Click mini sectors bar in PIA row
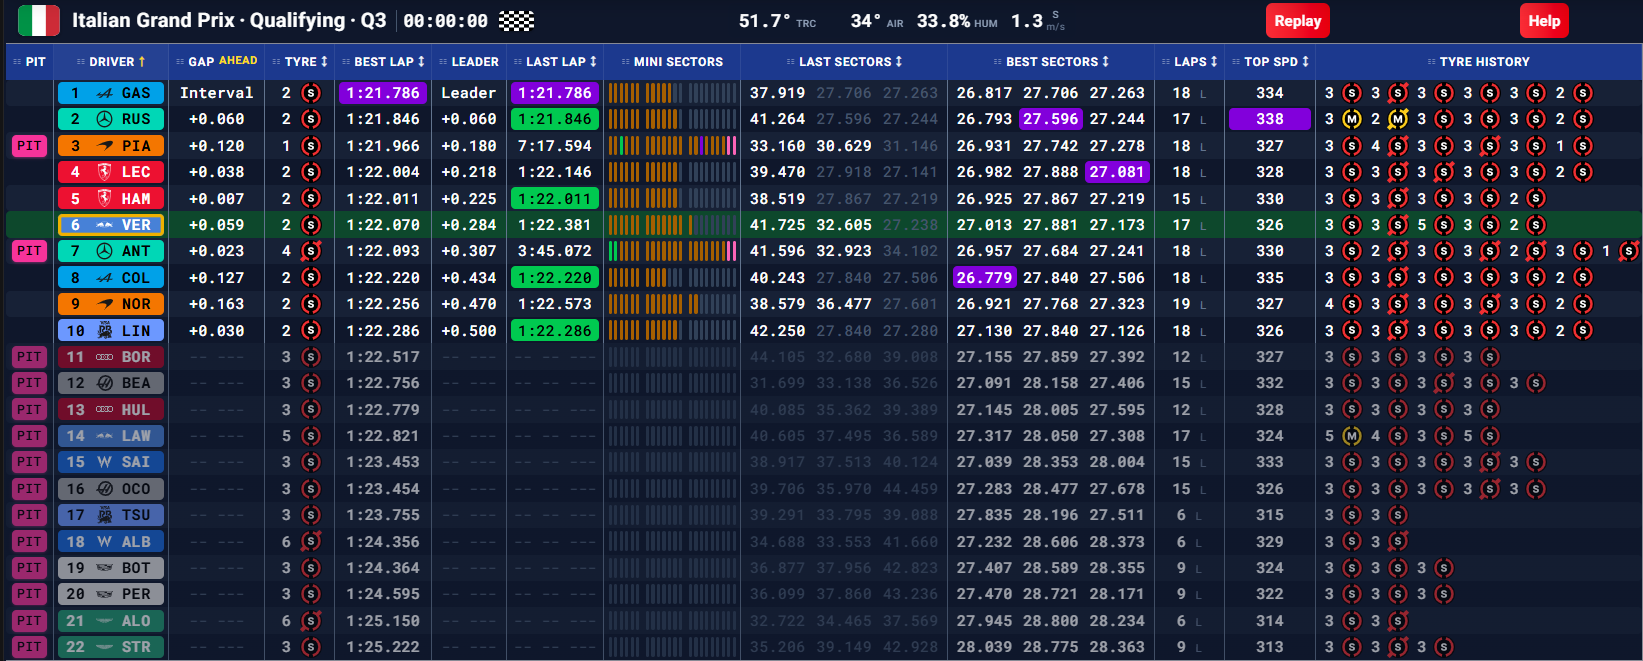 tap(672, 146)
